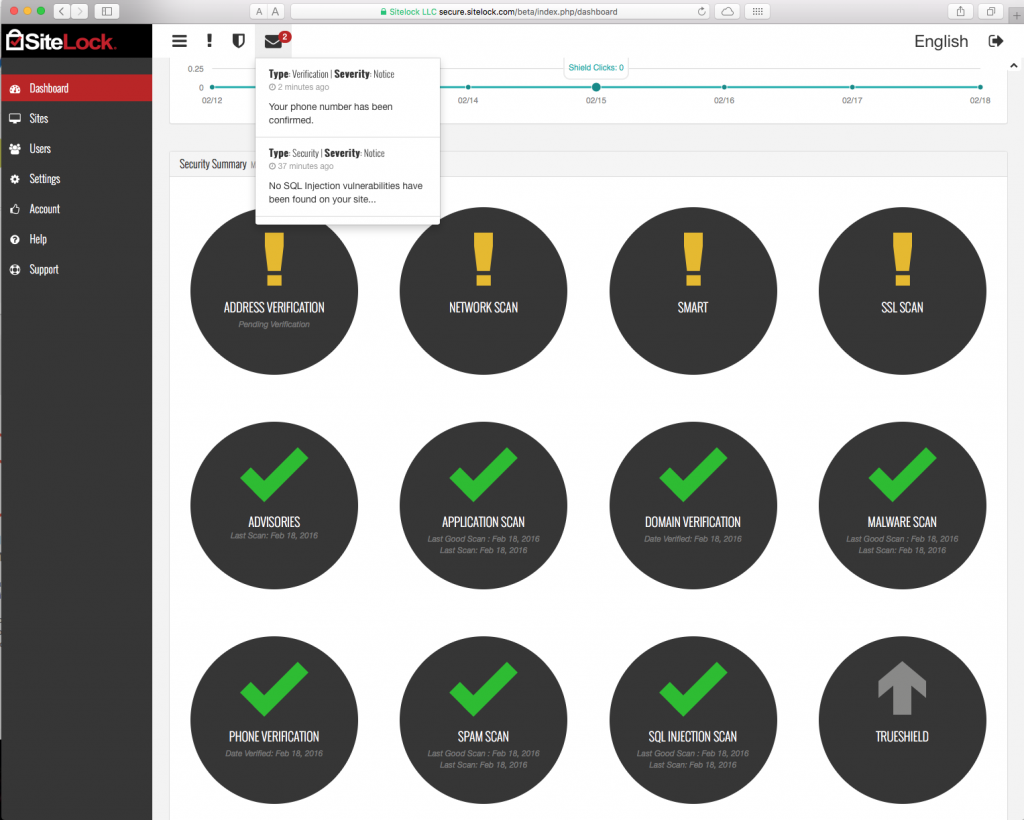Click the shield icon in top toolbar
Image resolution: width=1024 pixels, height=820 pixels.
pos(238,41)
